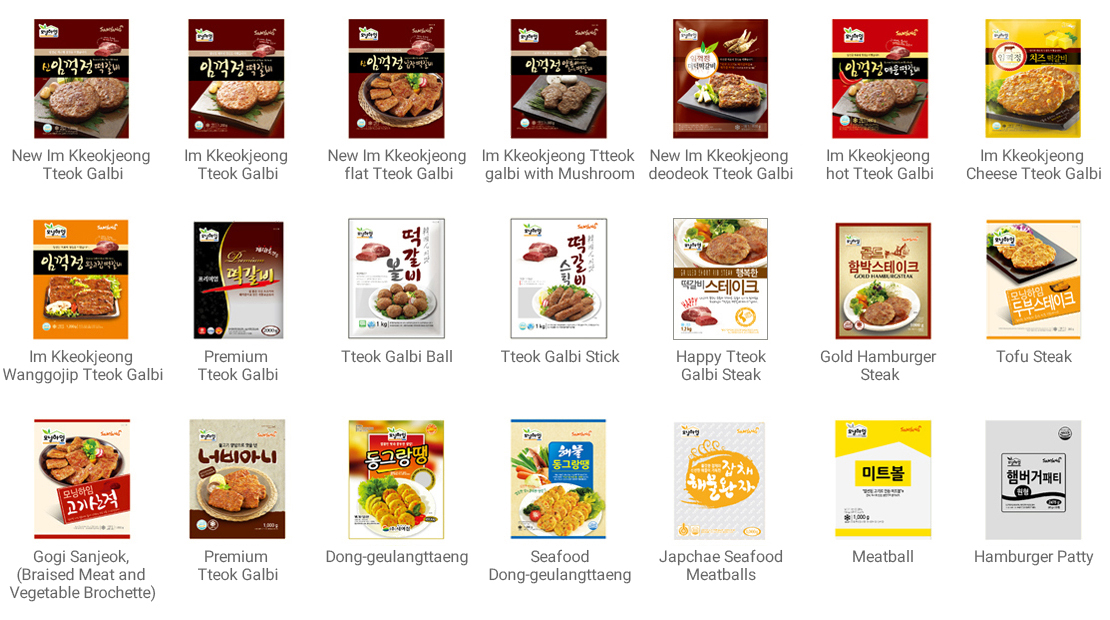1110x620 pixels.
Task: Open the New Im Kkeokjeong Tteok Galbi image
Action: click(81, 79)
